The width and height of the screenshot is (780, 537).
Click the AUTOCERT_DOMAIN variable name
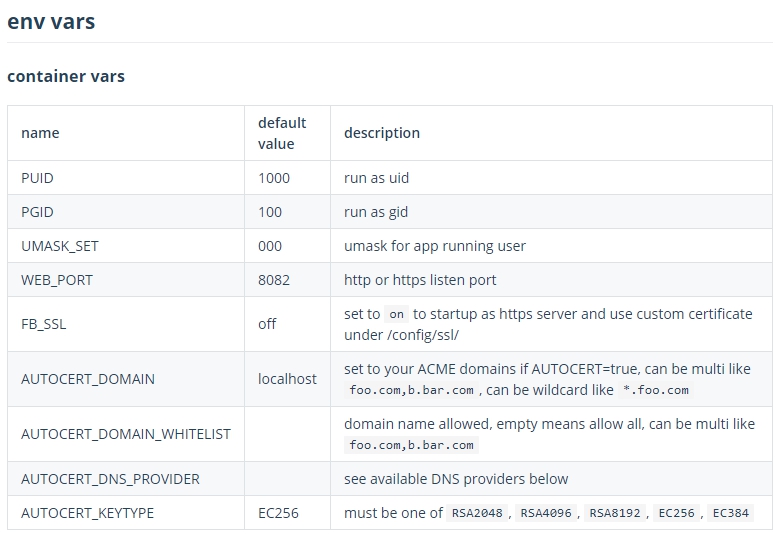point(88,379)
